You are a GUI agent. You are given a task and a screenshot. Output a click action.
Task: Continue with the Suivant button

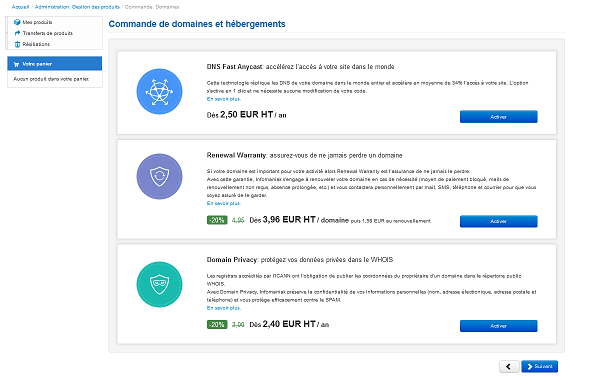click(x=540, y=366)
